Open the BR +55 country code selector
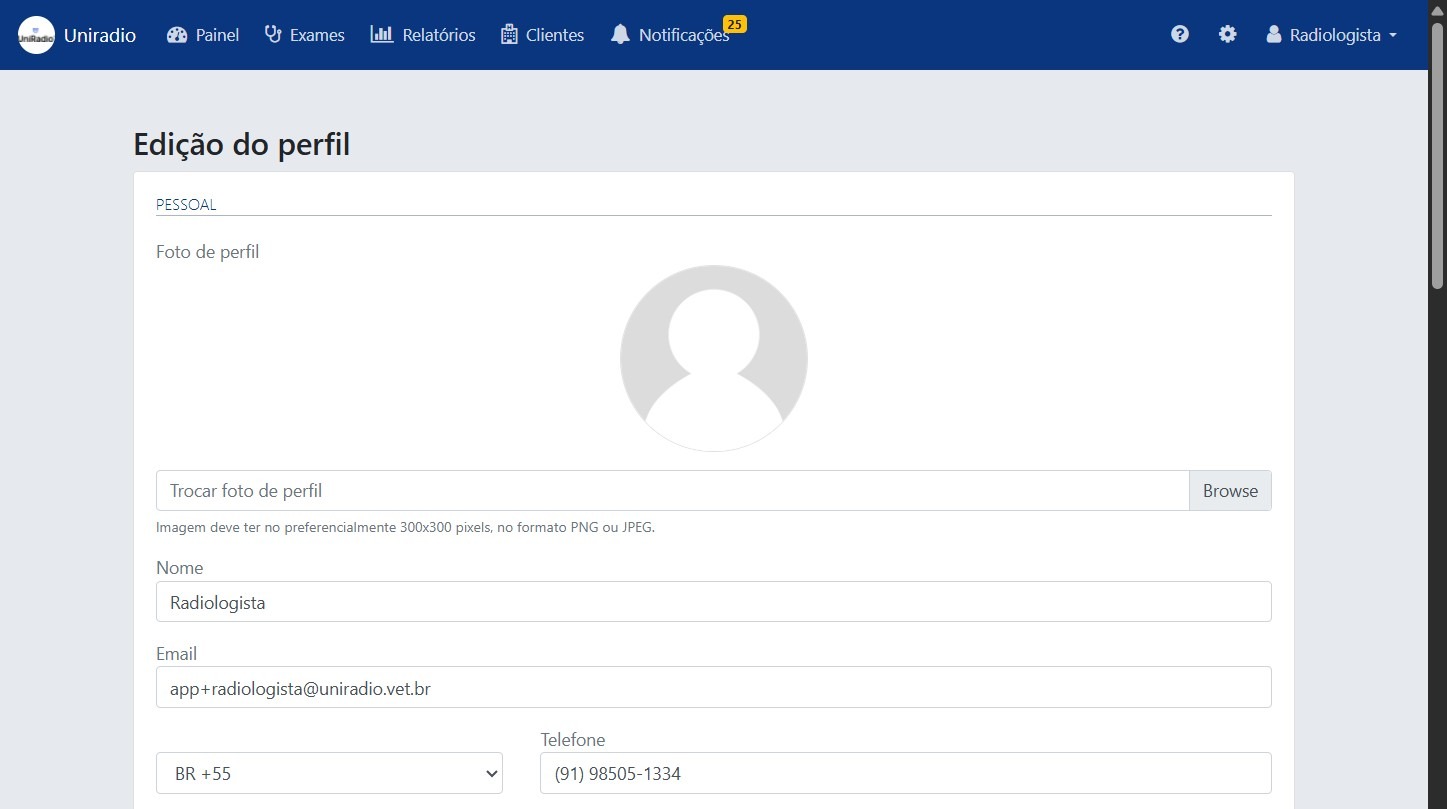This screenshot has width=1447, height=809. (329, 773)
